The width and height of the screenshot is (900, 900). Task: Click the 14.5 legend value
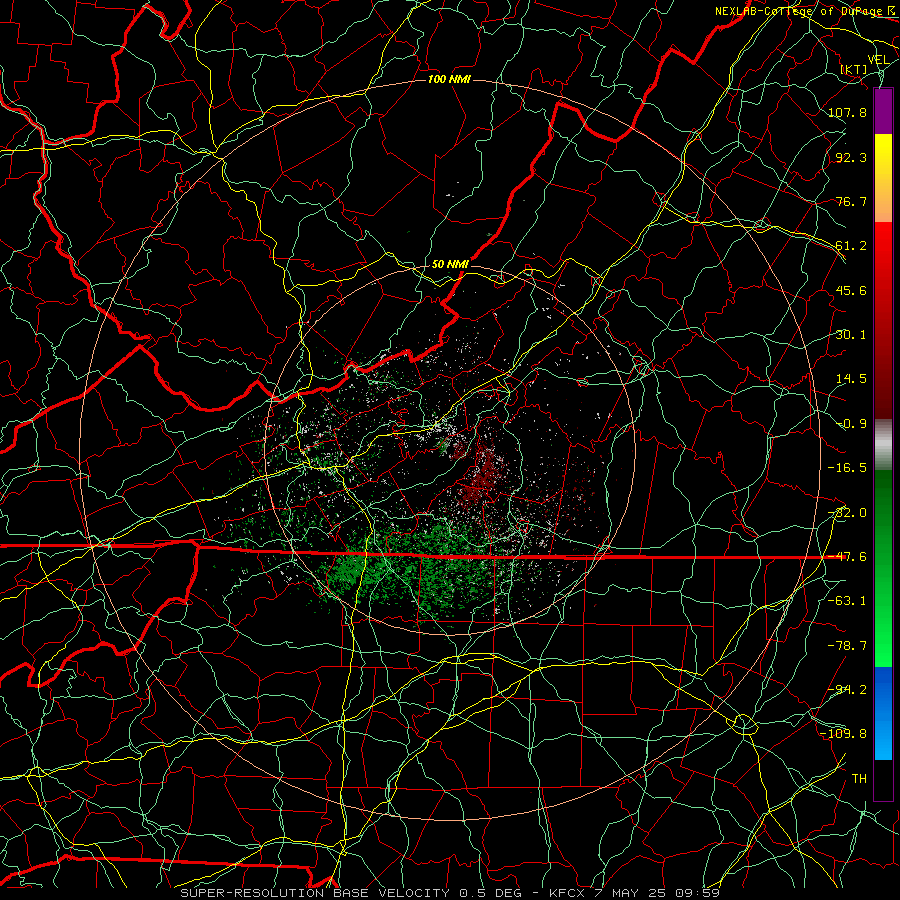click(x=851, y=379)
